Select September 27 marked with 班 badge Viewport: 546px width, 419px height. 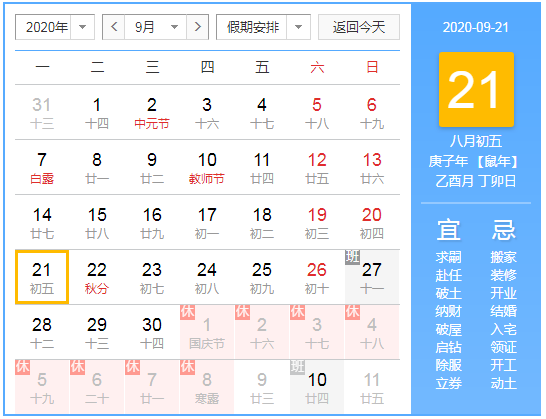point(372,277)
